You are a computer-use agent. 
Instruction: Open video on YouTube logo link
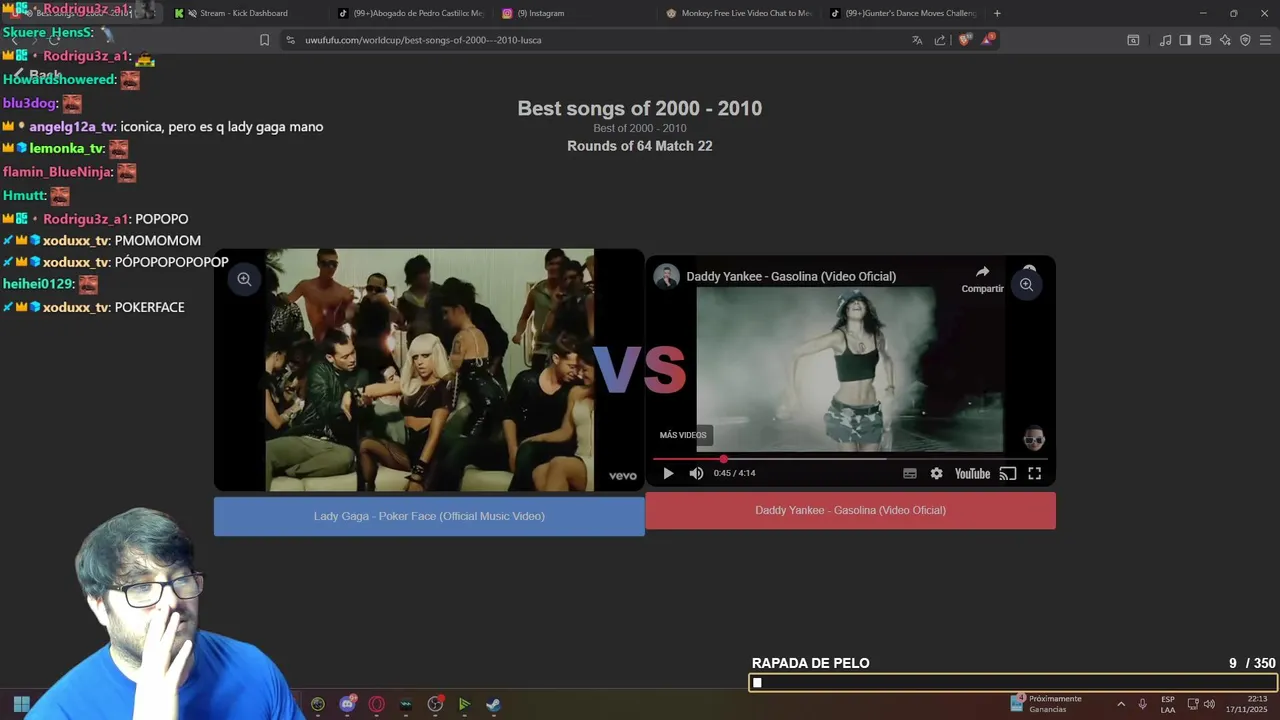click(x=972, y=474)
